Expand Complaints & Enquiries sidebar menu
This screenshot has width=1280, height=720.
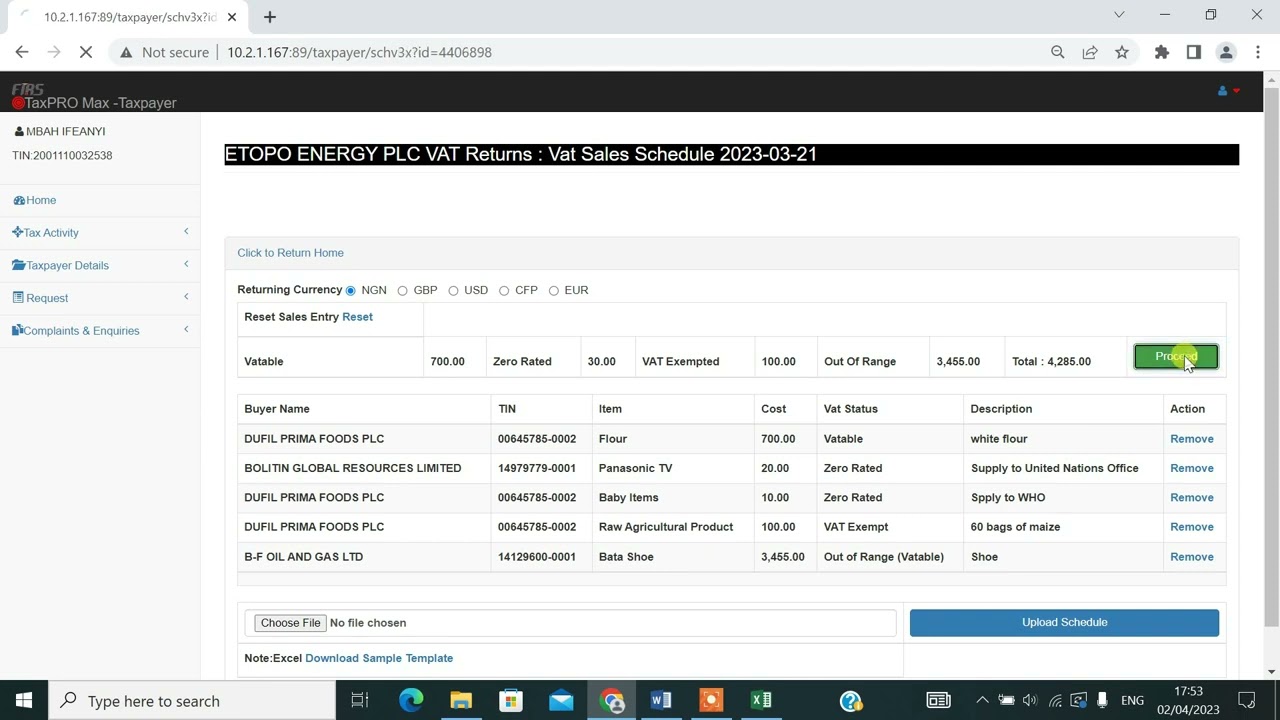[100, 330]
